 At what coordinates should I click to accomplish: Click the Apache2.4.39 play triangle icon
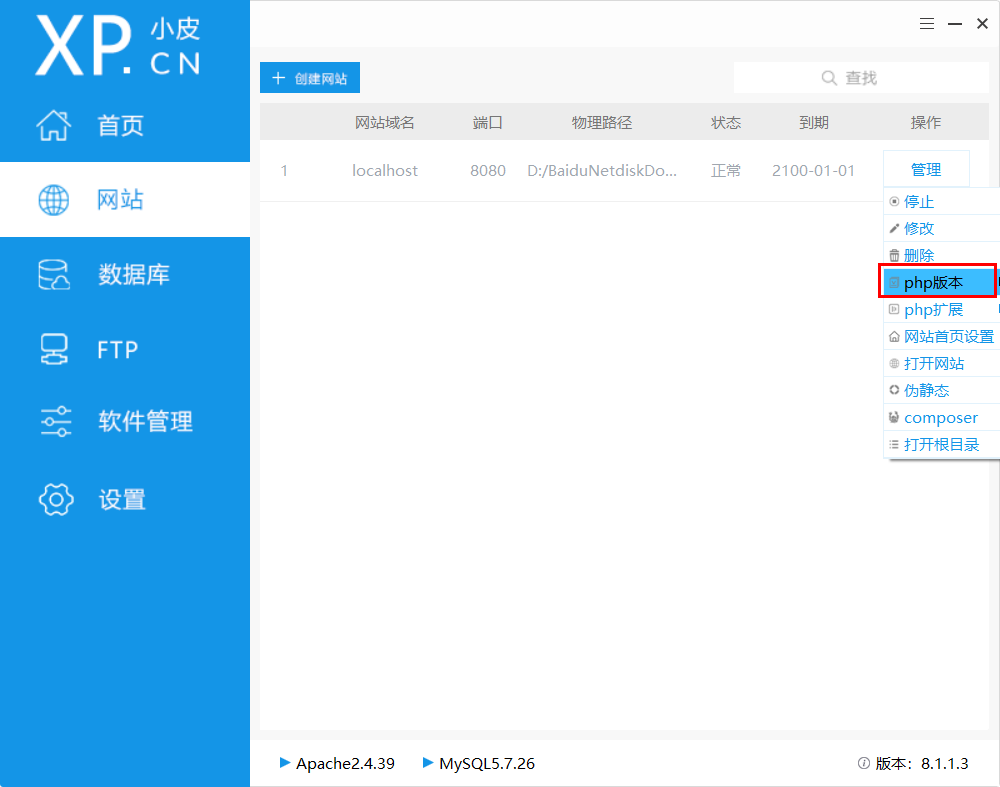click(x=285, y=762)
